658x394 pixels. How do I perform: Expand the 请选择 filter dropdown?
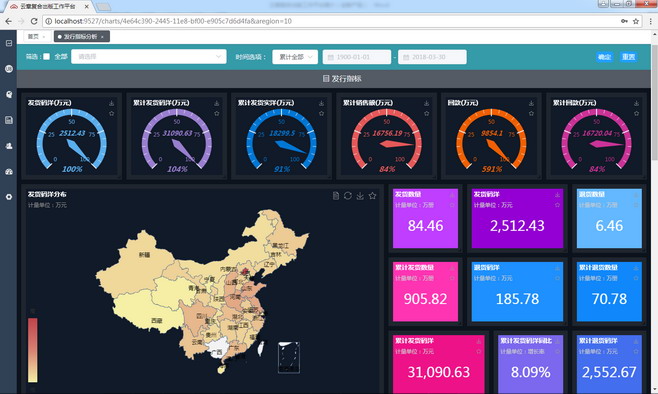click(149, 57)
